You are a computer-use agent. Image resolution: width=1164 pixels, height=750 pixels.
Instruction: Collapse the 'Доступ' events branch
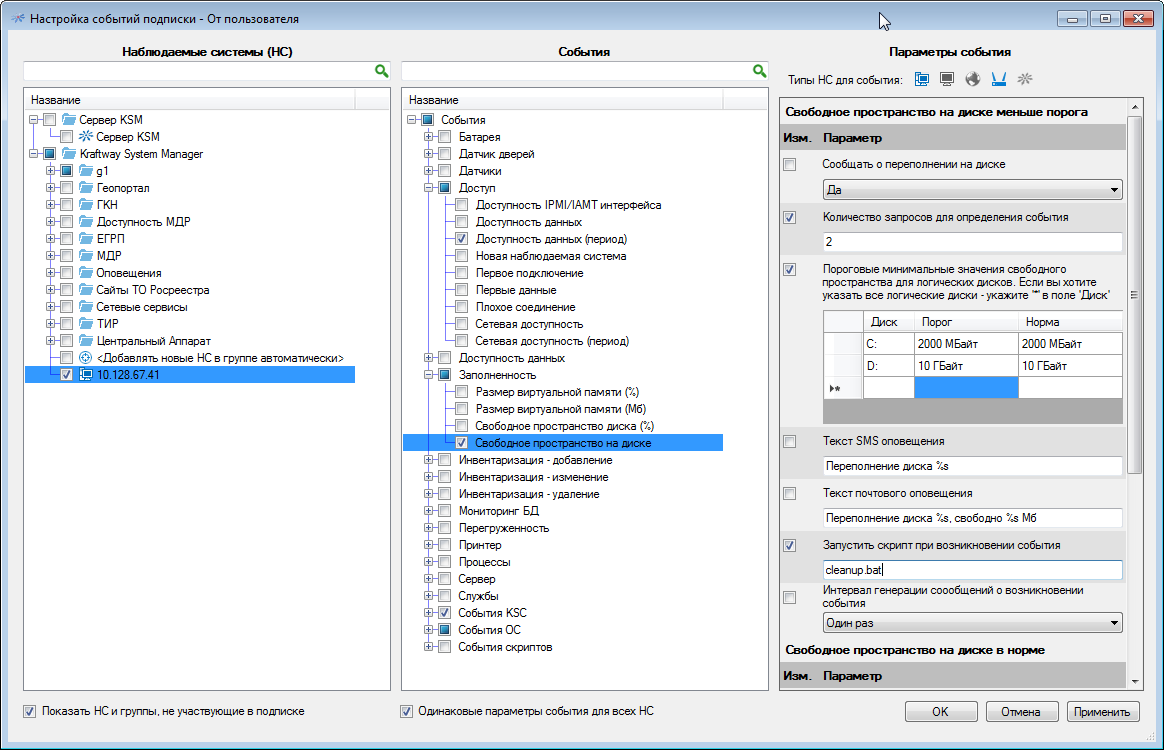tap(430, 187)
